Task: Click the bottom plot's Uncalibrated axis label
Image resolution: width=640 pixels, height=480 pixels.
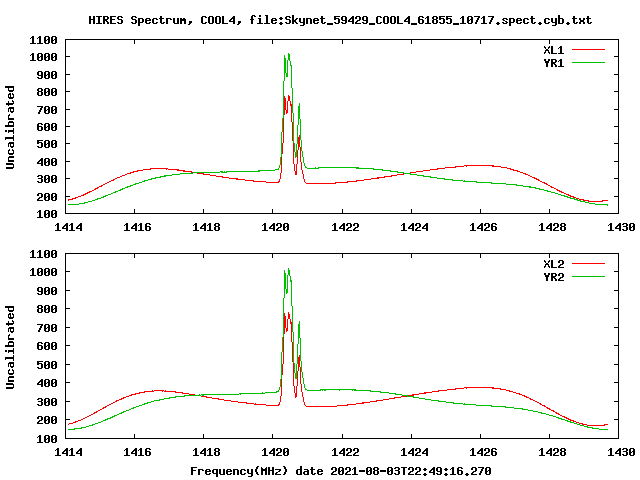Action: click(10, 347)
